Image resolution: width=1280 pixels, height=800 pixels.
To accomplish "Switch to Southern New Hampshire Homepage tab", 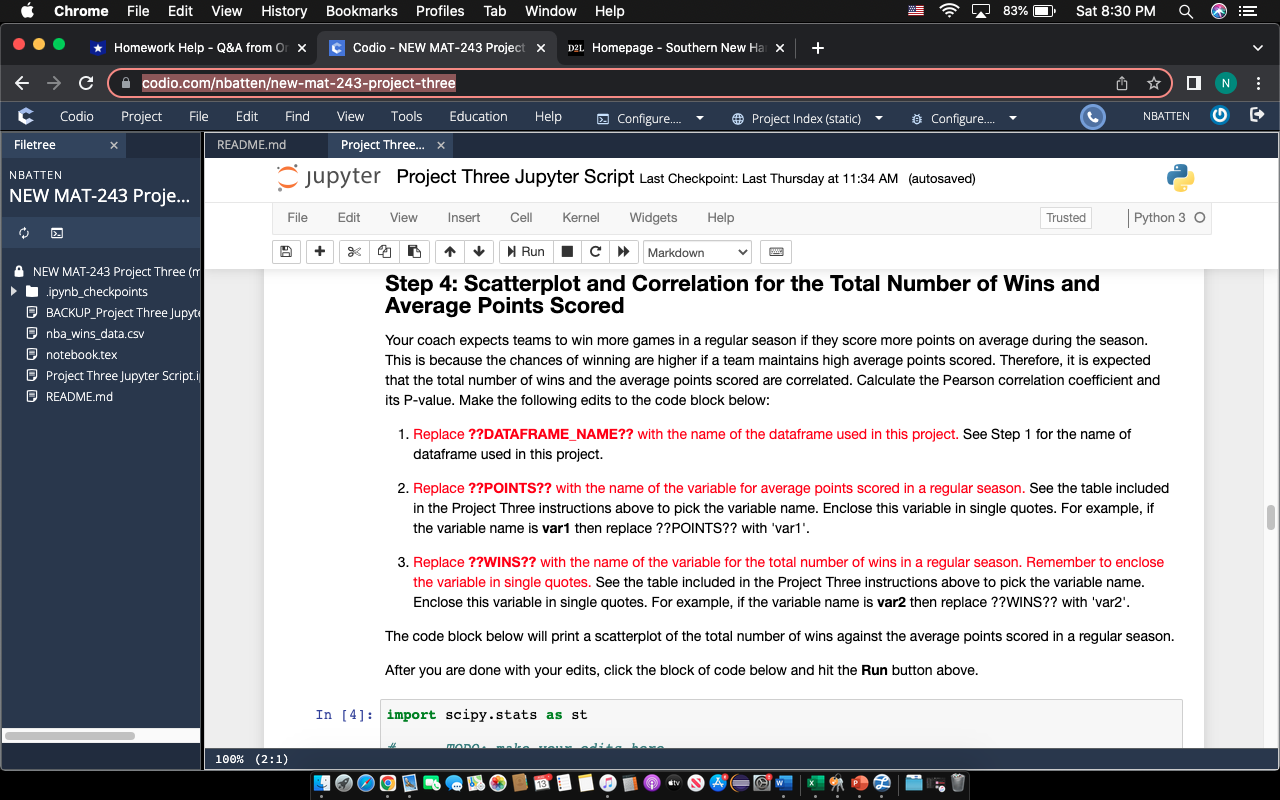I will [678, 47].
